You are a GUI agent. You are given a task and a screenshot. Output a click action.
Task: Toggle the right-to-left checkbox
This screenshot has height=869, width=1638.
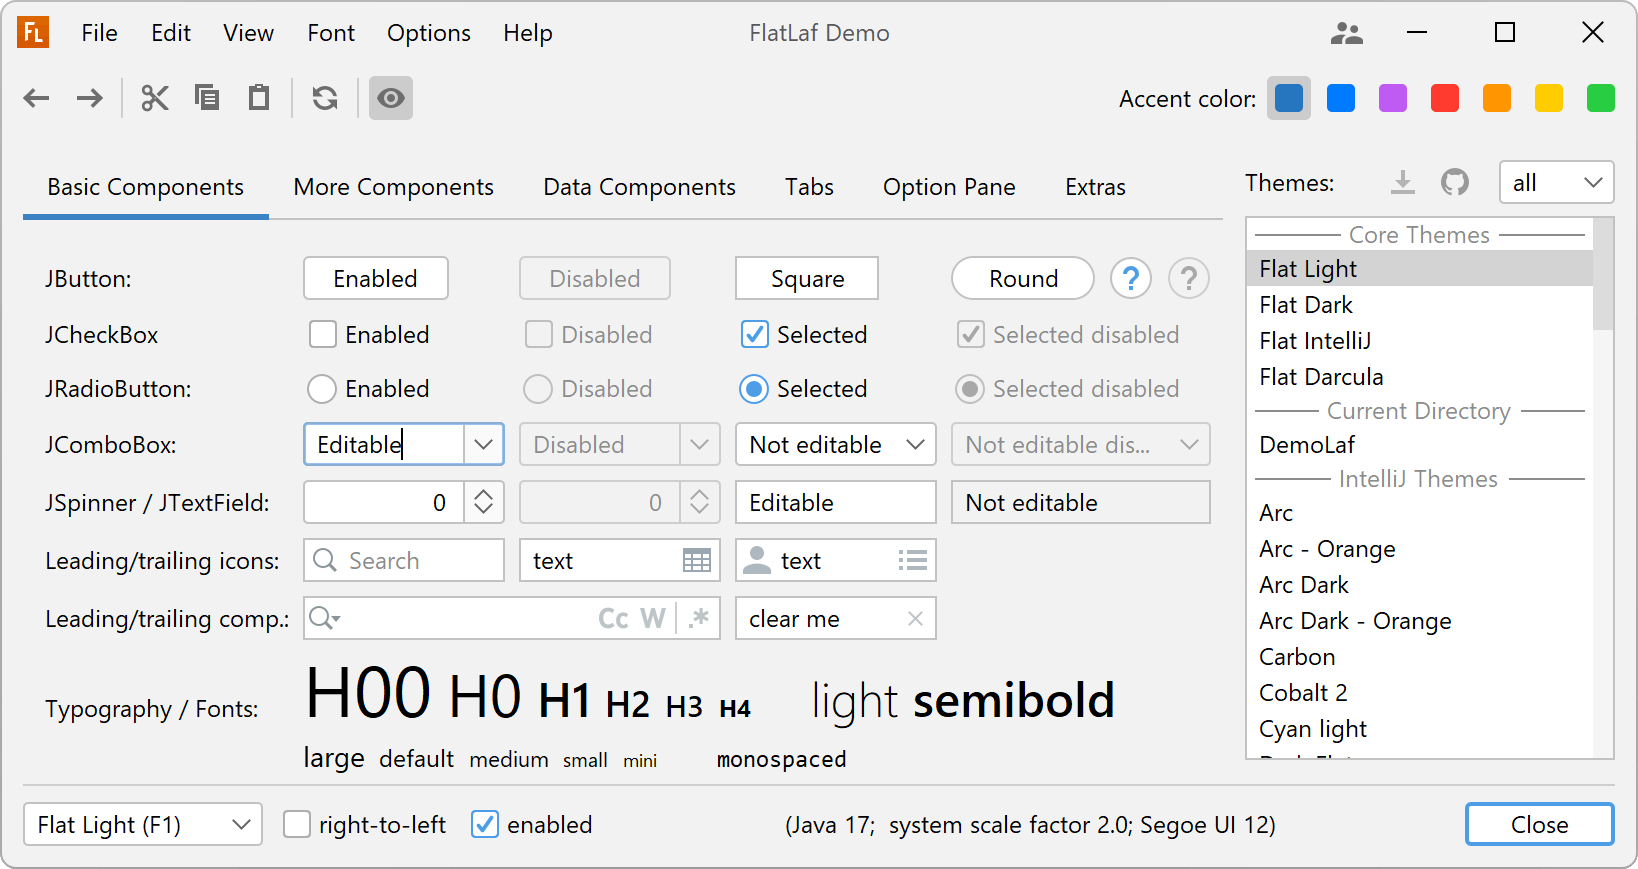pos(297,825)
